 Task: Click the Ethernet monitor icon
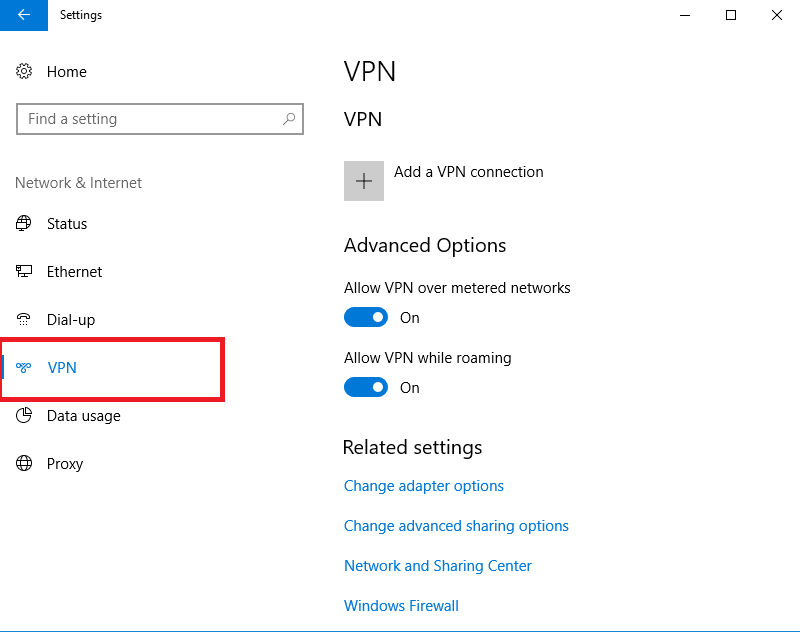click(23, 271)
